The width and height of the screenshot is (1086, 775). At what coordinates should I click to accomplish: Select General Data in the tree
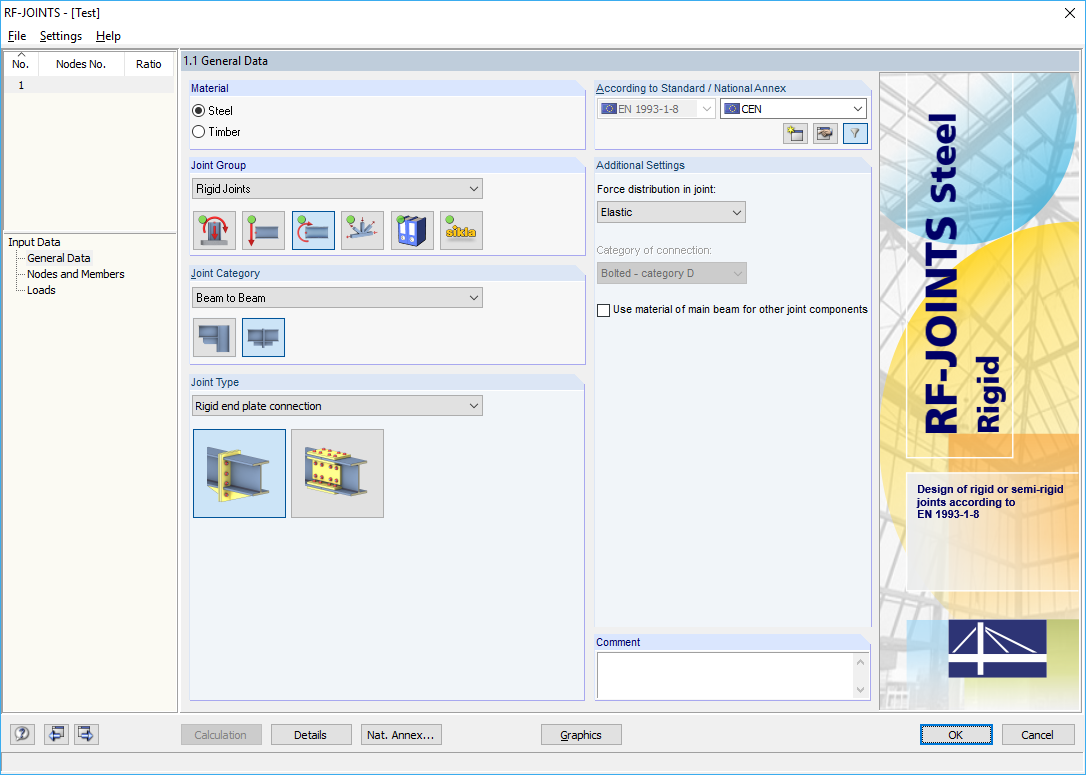(x=59, y=258)
